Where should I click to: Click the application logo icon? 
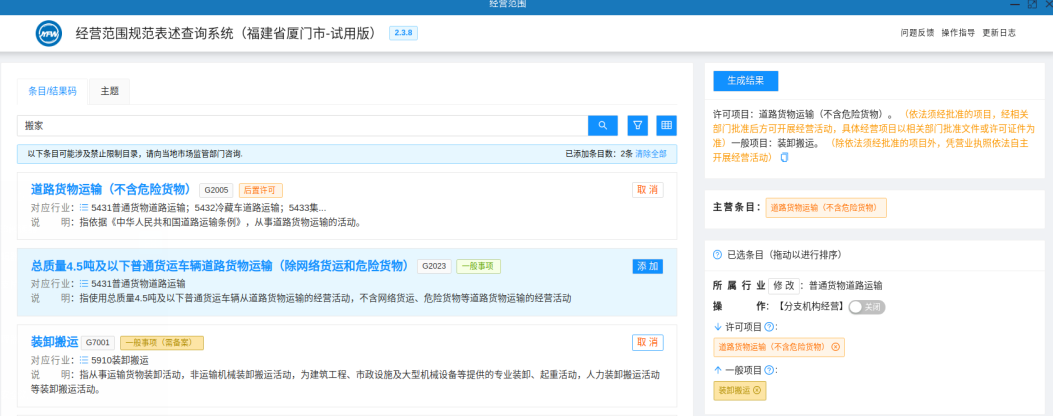[x=49, y=33]
